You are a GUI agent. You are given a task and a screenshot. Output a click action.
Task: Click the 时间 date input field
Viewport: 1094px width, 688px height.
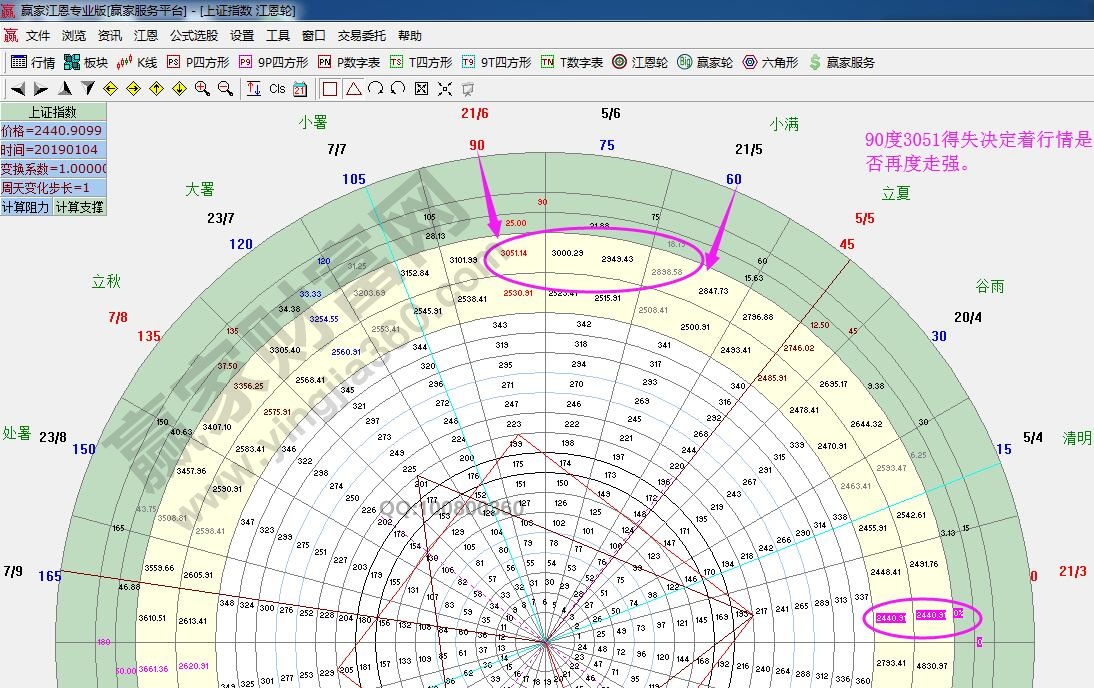pos(53,150)
